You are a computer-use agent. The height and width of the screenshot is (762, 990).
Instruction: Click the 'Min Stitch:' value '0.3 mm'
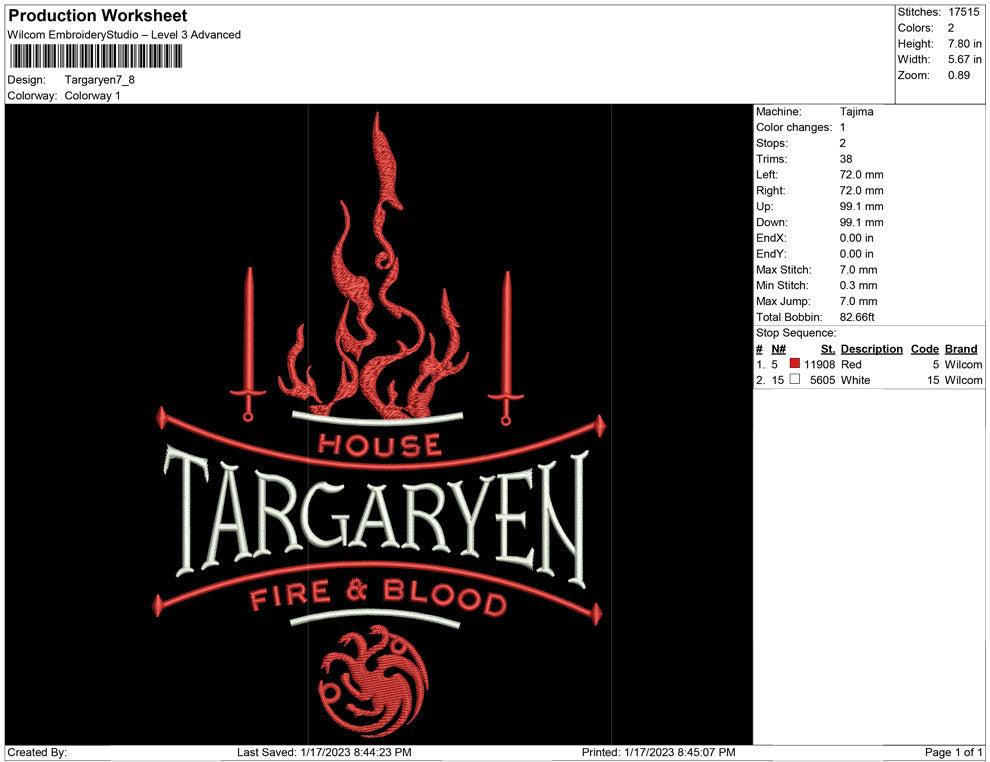859,285
